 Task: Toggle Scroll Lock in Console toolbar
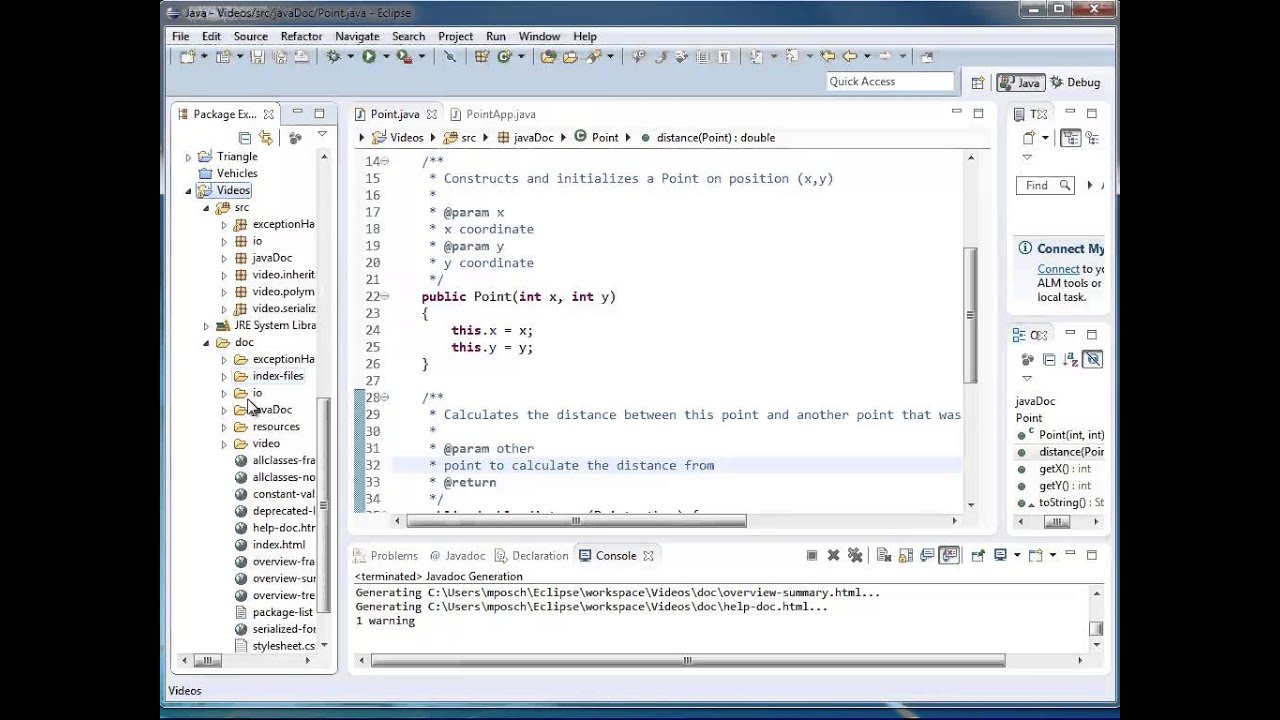click(906, 555)
